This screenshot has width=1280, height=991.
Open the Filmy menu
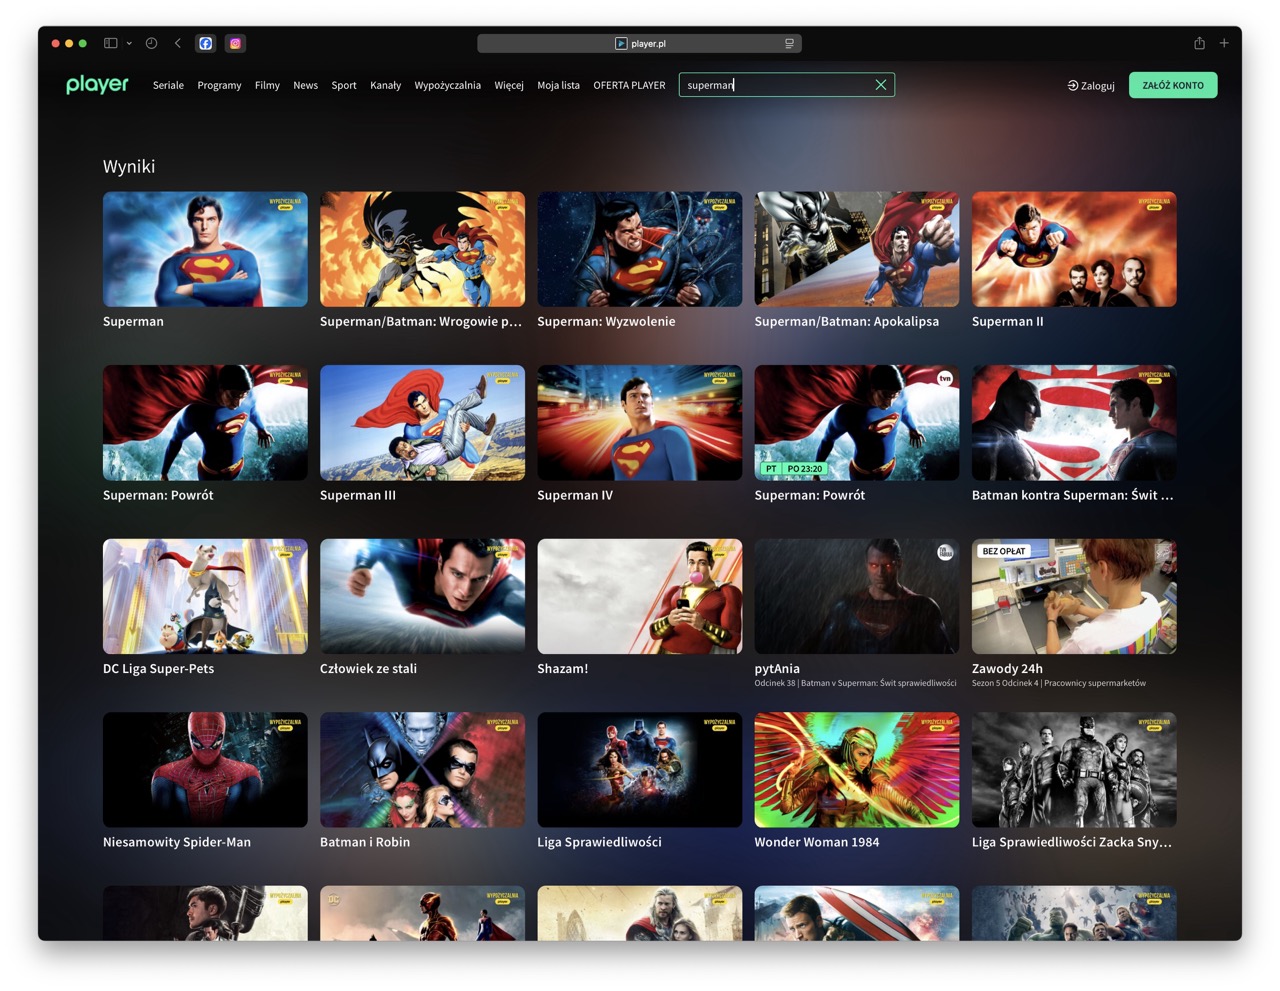click(x=267, y=85)
